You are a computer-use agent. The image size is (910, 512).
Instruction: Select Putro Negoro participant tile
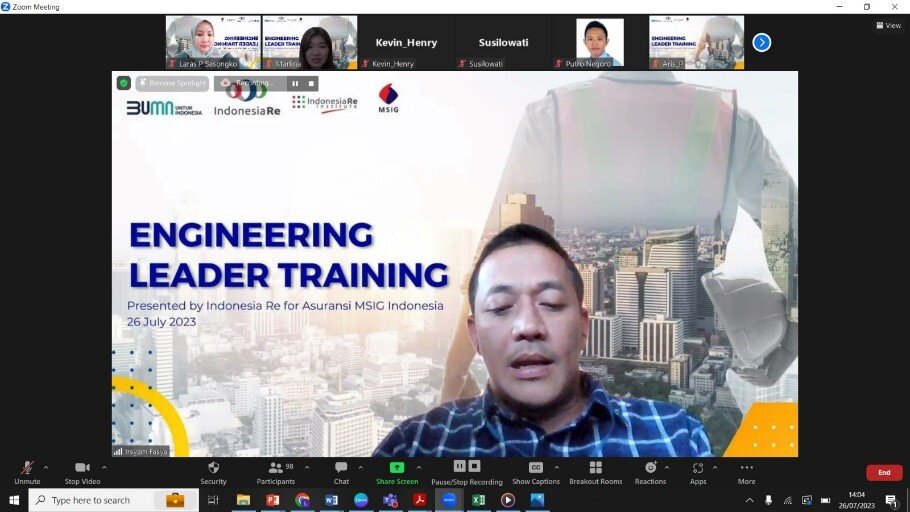[x=600, y=42]
